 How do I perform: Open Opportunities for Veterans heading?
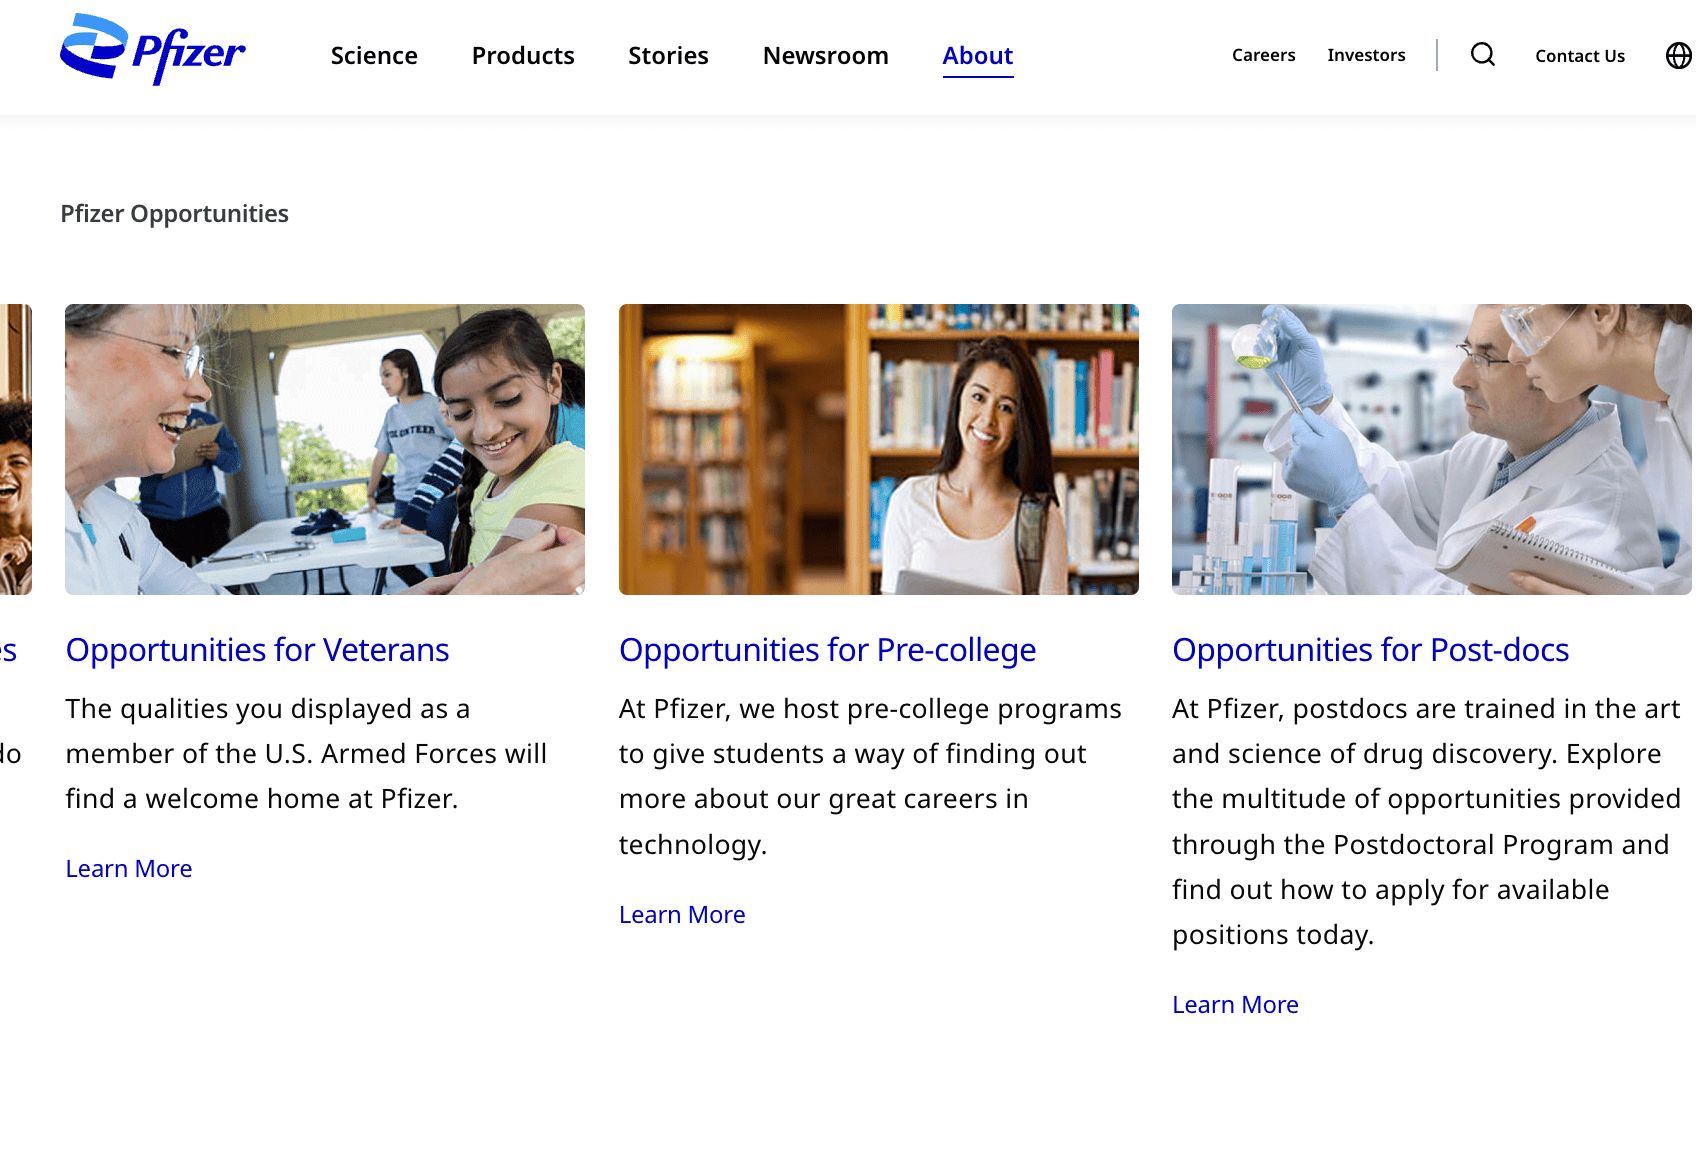point(257,650)
